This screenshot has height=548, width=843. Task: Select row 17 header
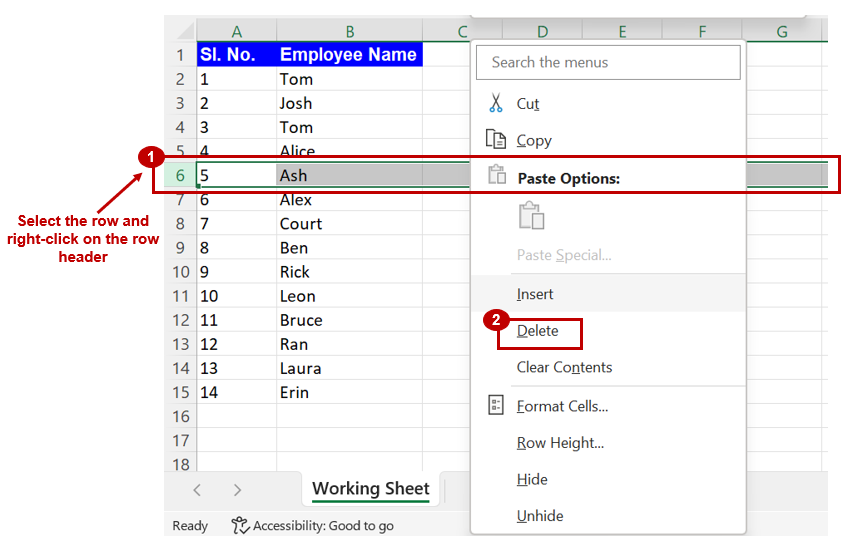[180, 440]
